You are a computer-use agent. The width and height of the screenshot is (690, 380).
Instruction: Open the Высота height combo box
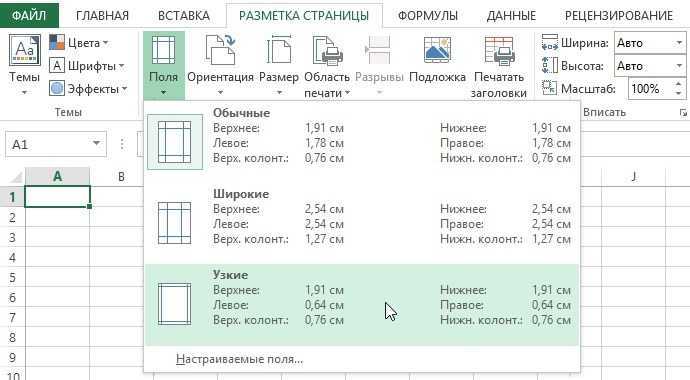pos(650,66)
